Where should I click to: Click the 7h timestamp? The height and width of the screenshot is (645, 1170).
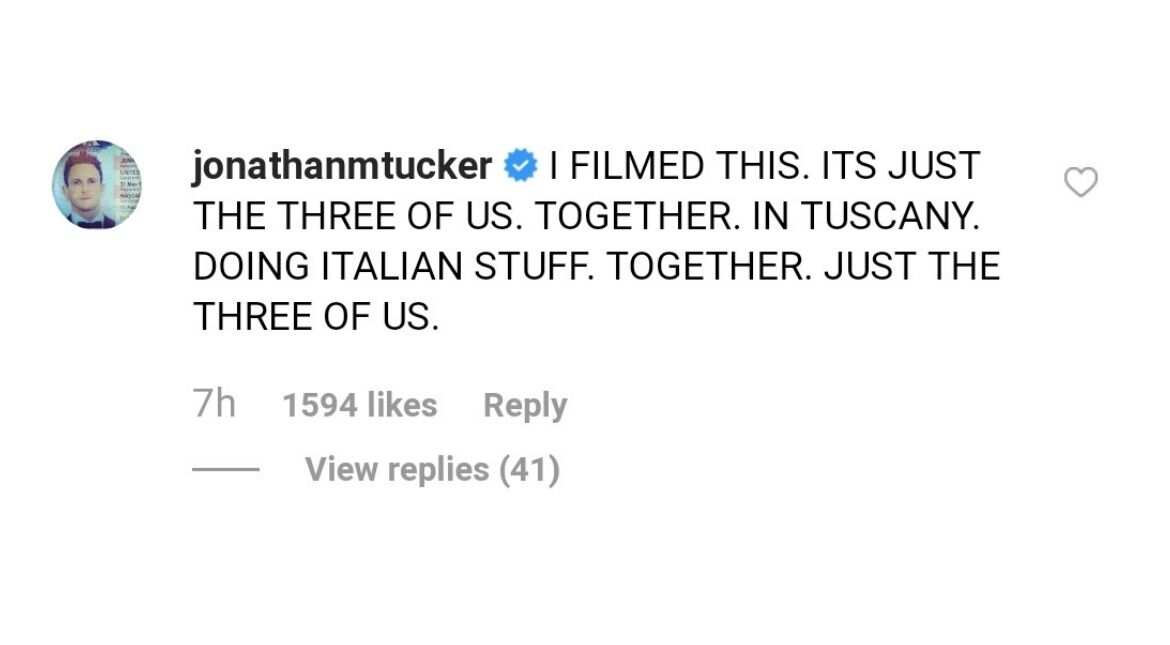[215, 404]
